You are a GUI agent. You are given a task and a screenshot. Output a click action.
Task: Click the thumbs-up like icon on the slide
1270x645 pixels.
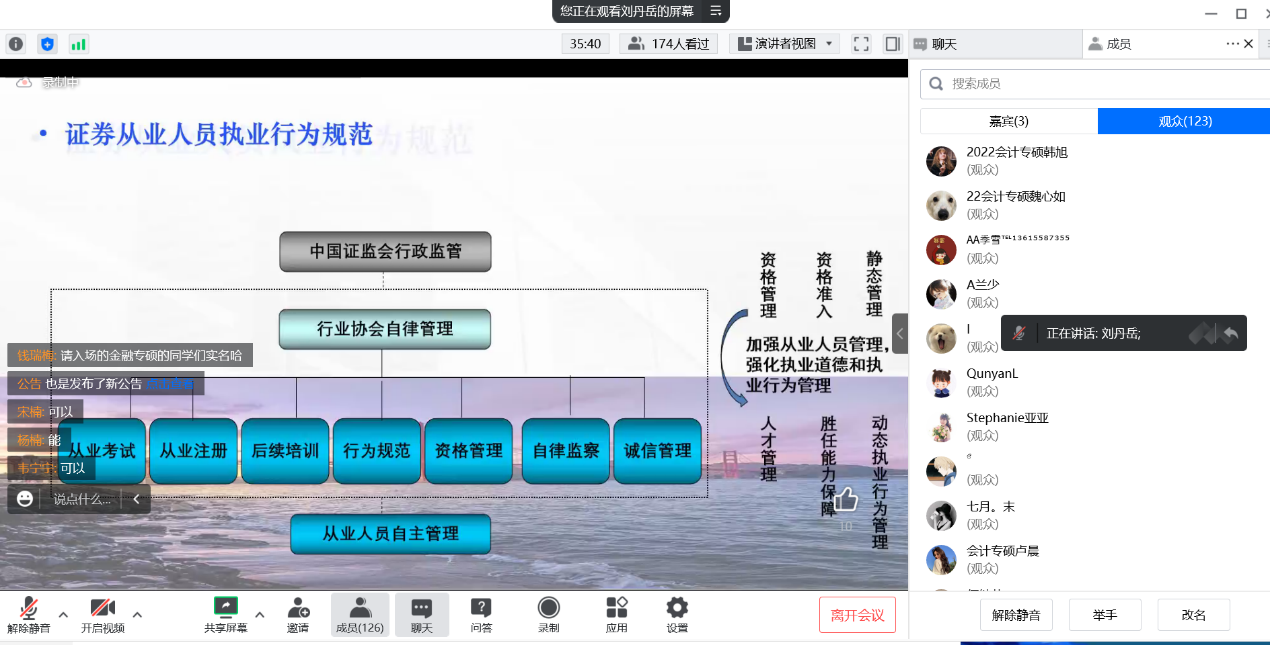[x=845, y=499]
